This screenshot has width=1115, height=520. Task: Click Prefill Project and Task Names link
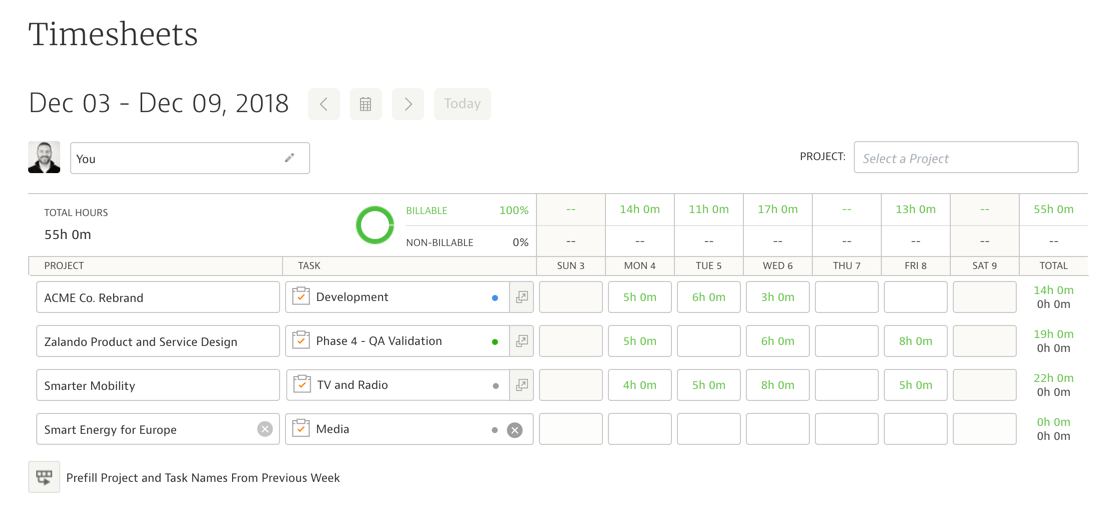pyautogui.click(x=203, y=478)
